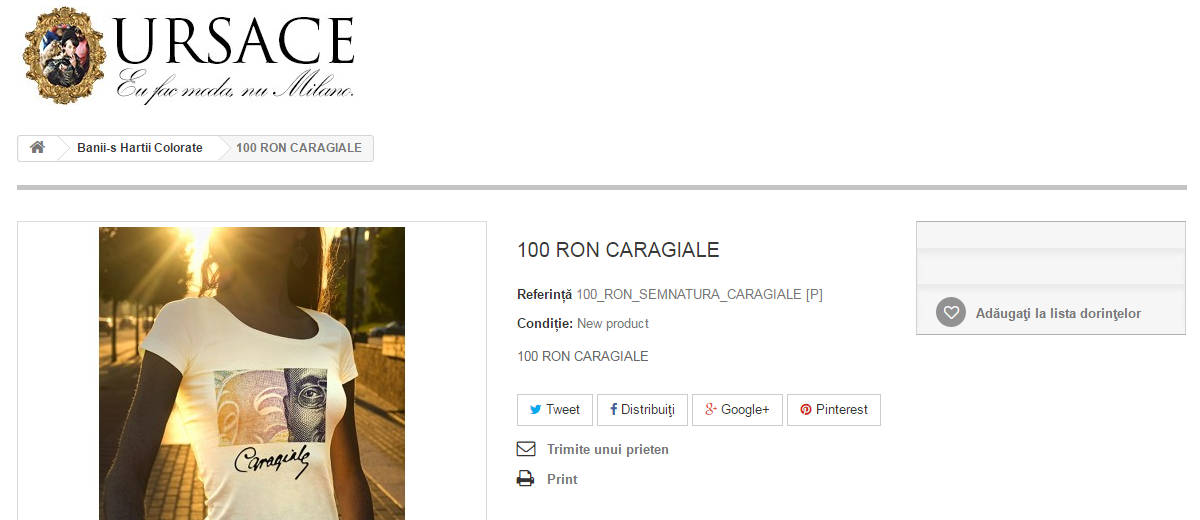Share the product via the Tweet button
Viewport: 1200px width, 520px height.
click(x=555, y=410)
